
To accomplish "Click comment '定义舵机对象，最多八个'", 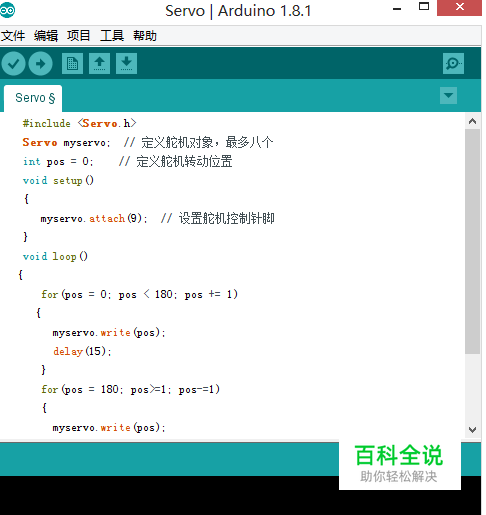I will 207,143.
